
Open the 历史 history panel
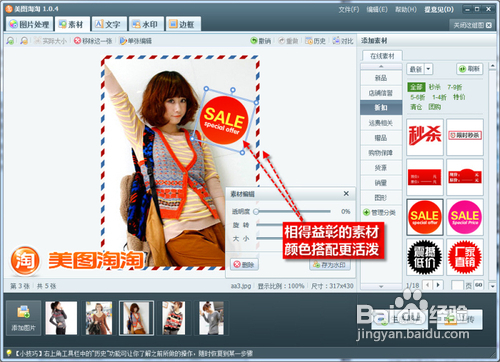tap(315, 41)
